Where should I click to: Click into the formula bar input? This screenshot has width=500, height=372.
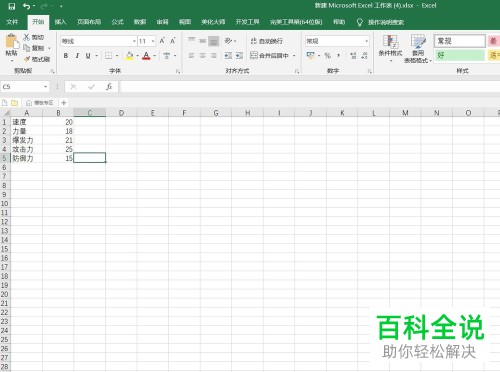click(x=309, y=87)
